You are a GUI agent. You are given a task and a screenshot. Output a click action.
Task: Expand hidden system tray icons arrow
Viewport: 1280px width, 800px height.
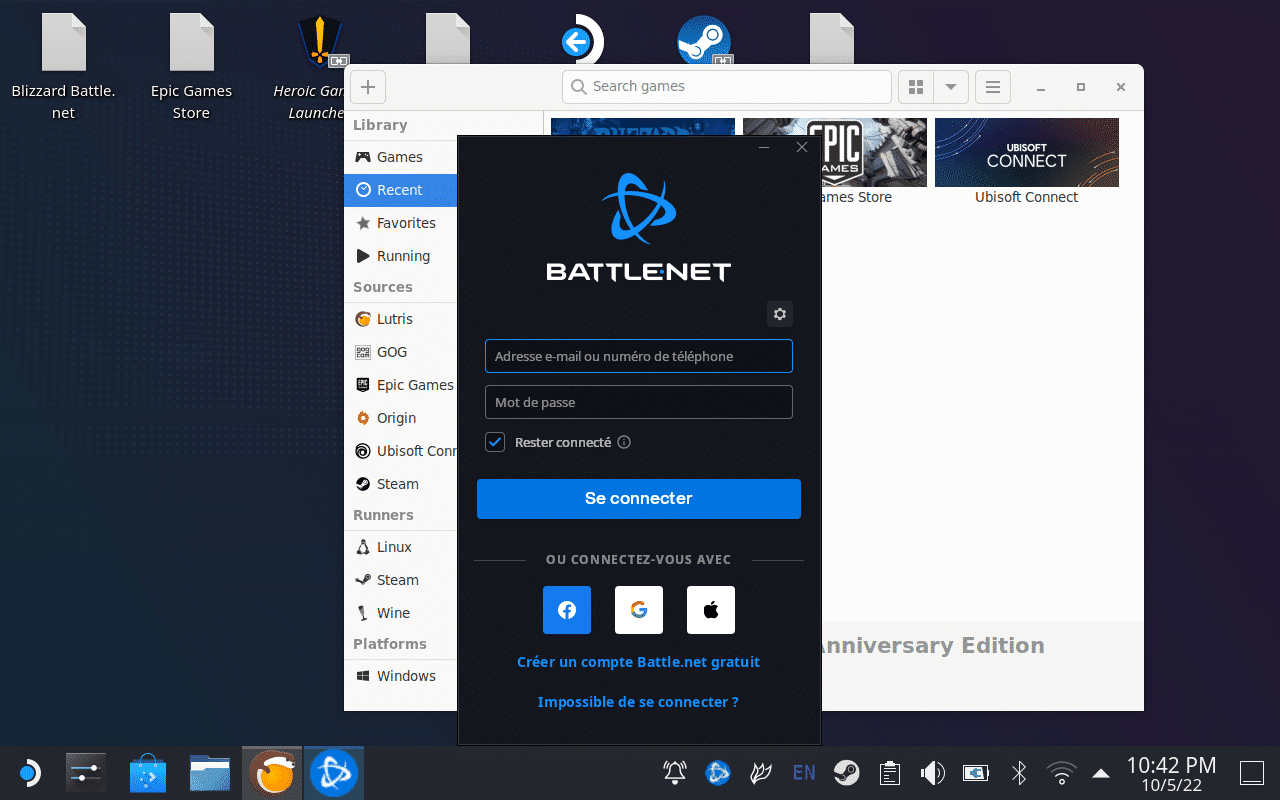pos(1101,773)
